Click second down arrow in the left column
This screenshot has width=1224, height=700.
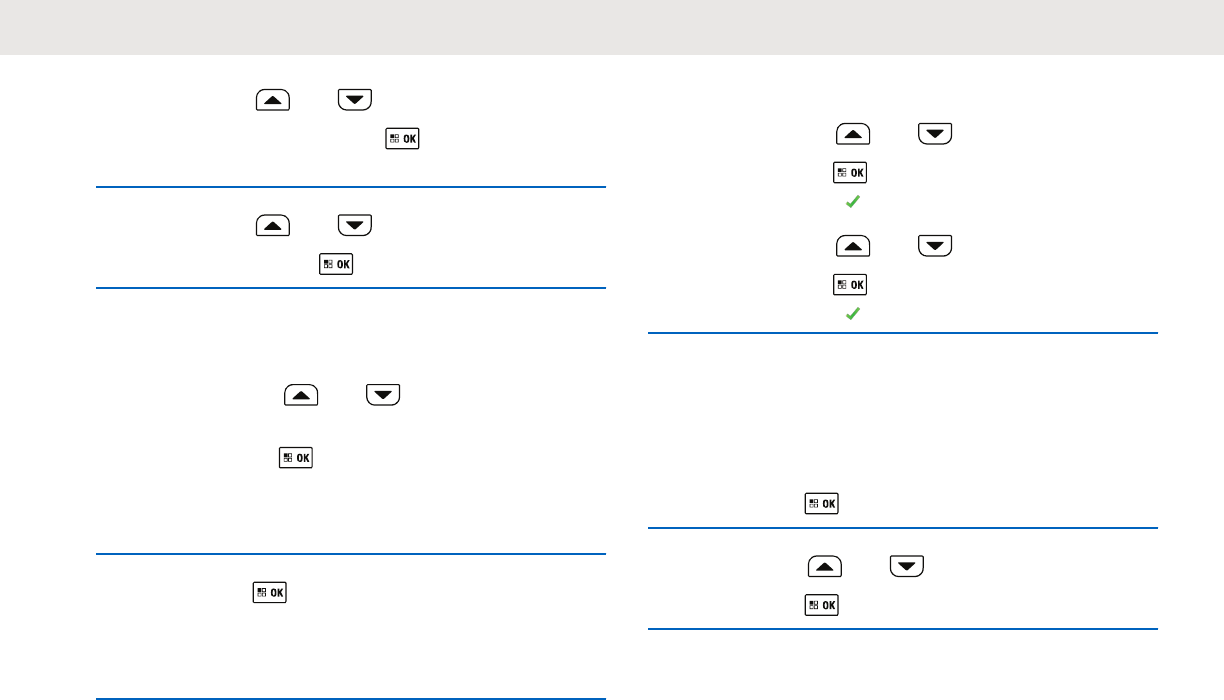coord(355,226)
